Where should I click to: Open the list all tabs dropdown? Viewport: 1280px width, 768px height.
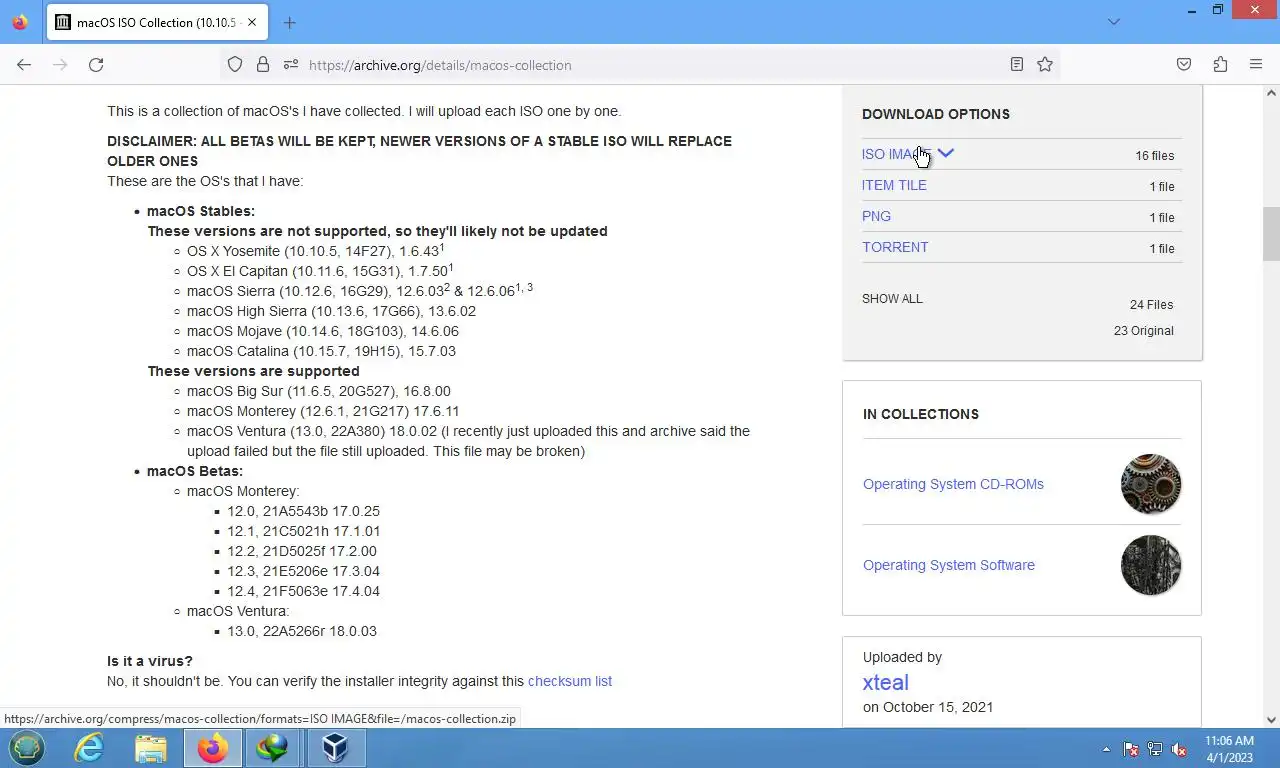pyautogui.click(x=1113, y=22)
